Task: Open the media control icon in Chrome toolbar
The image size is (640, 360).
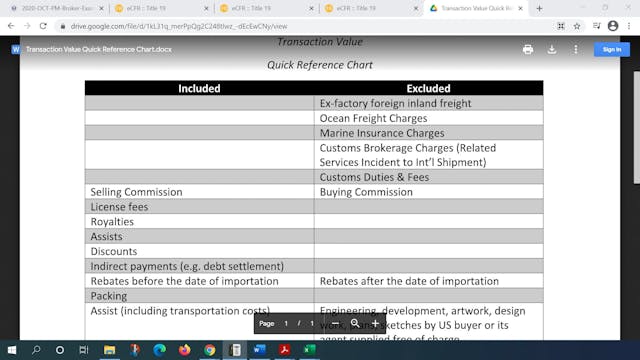Action: pyautogui.click(x=596, y=26)
